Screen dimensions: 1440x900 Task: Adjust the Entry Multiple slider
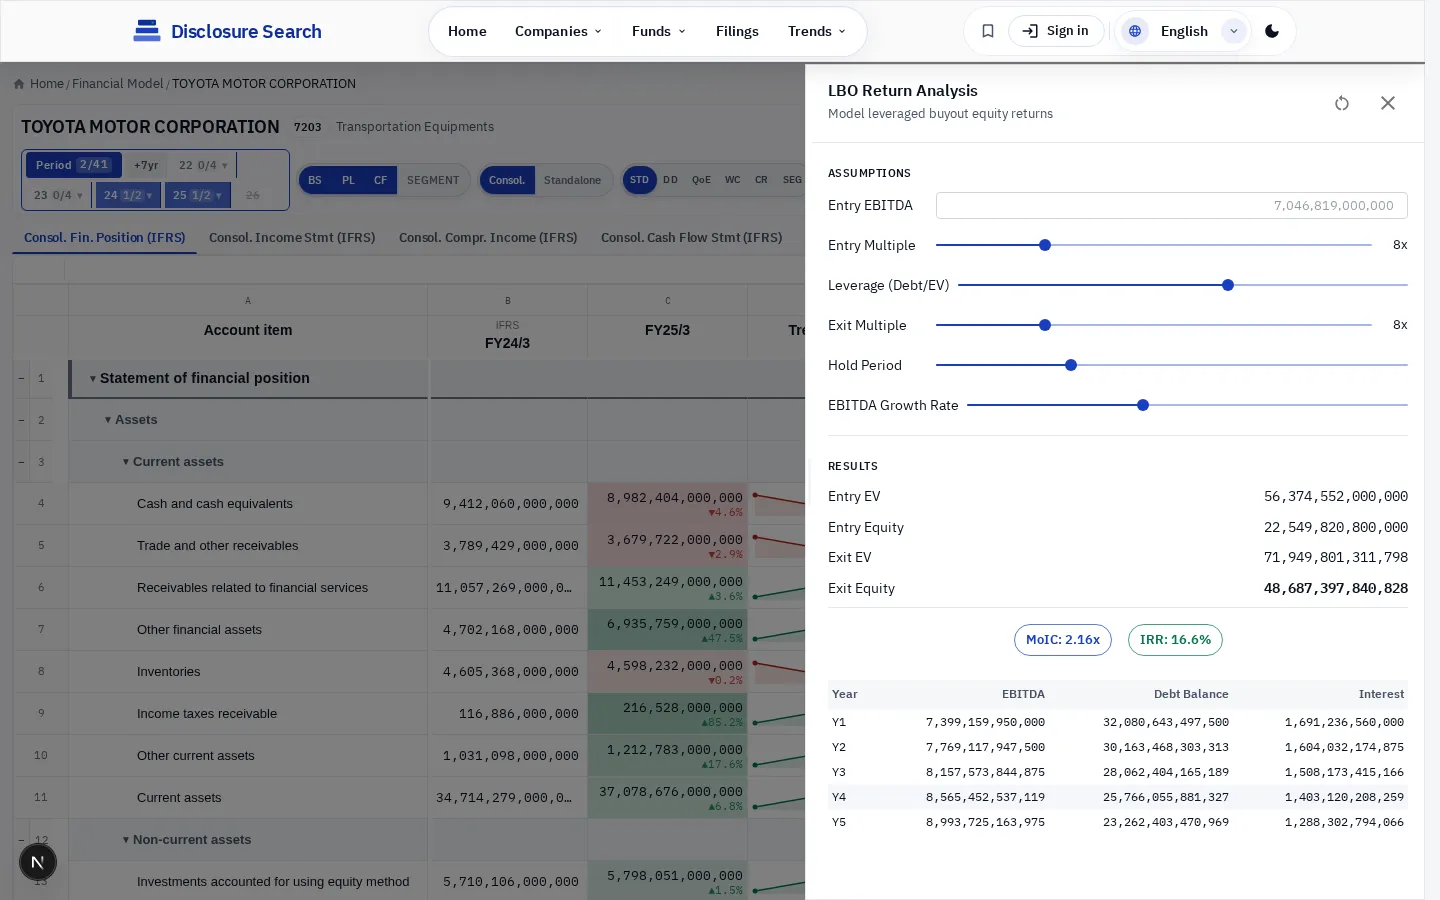(1154, 245)
